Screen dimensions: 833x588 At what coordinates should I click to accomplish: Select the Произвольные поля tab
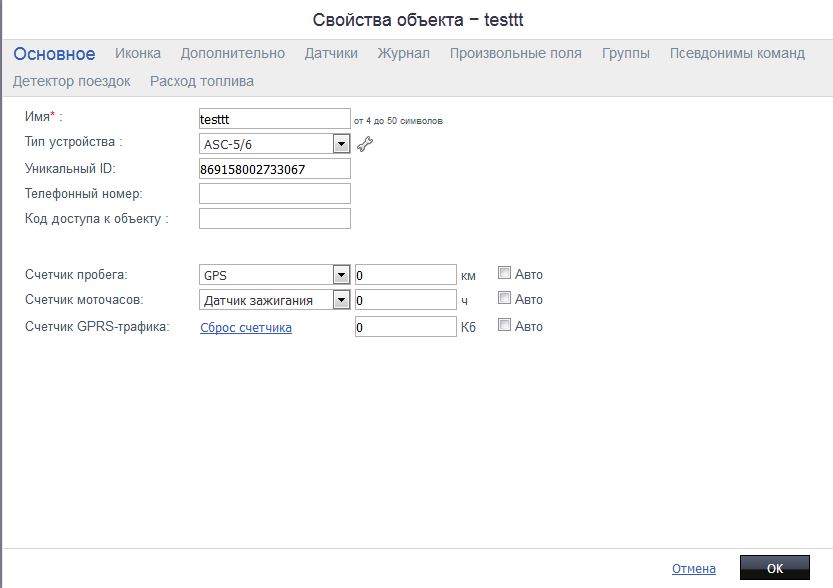[515, 54]
